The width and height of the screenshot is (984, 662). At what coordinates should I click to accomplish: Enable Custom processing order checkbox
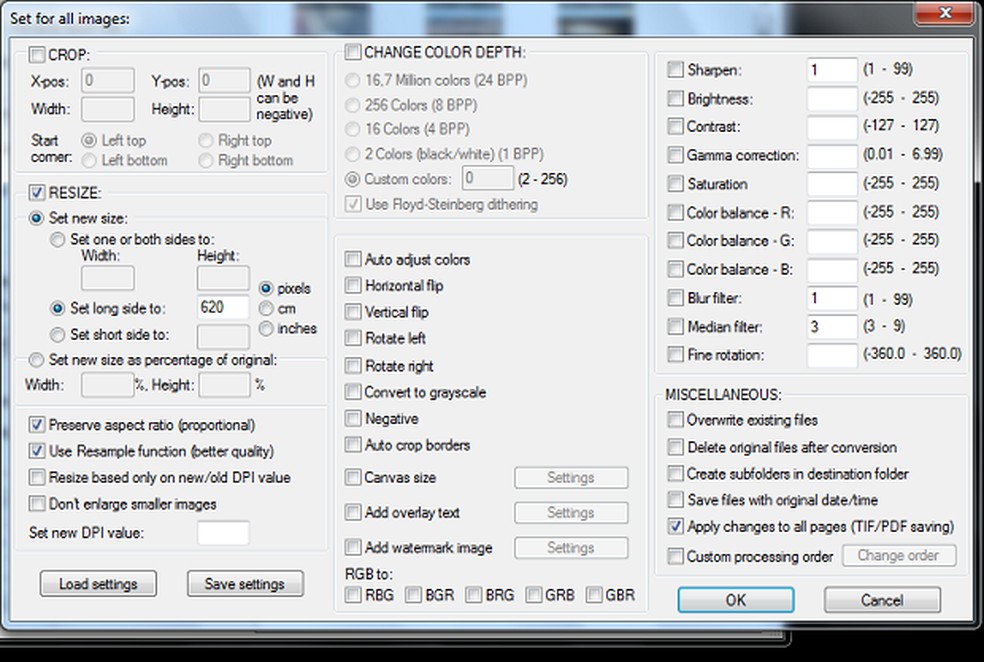coord(676,557)
